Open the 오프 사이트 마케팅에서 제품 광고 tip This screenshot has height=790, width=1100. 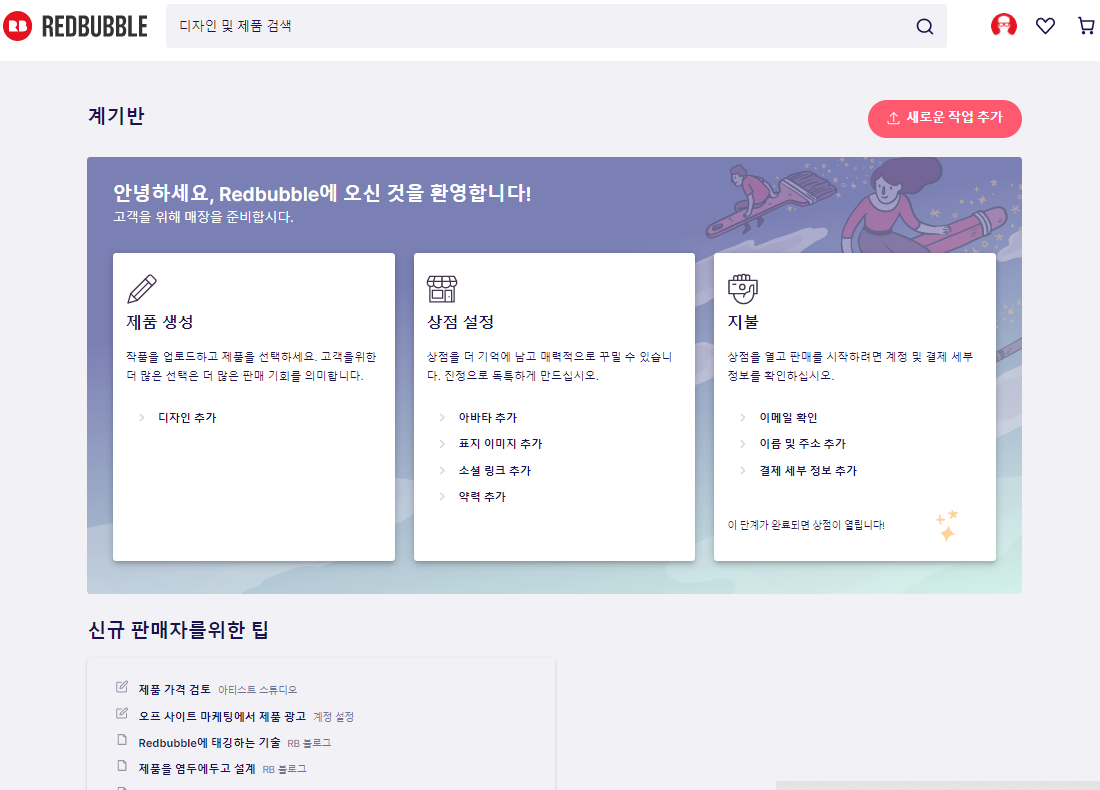pyautogui.click(x=222, y=716)
